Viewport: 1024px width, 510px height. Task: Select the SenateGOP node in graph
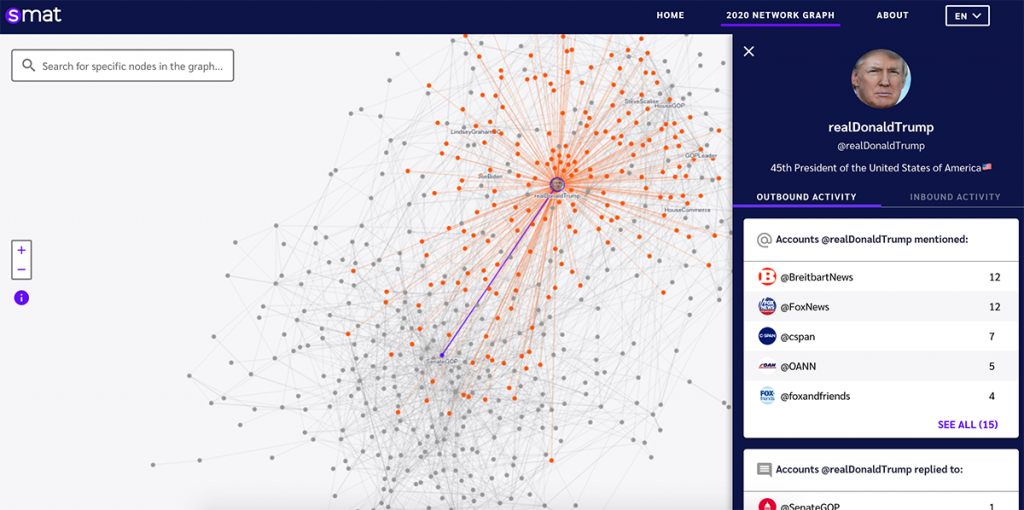tap(441, 355)
